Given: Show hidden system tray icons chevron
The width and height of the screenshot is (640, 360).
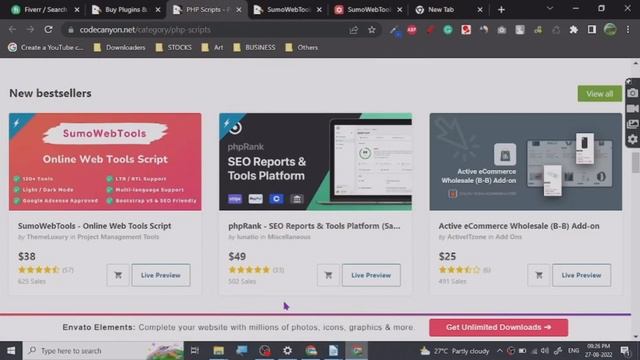Looking at the screenshot, I should [500, 351].
